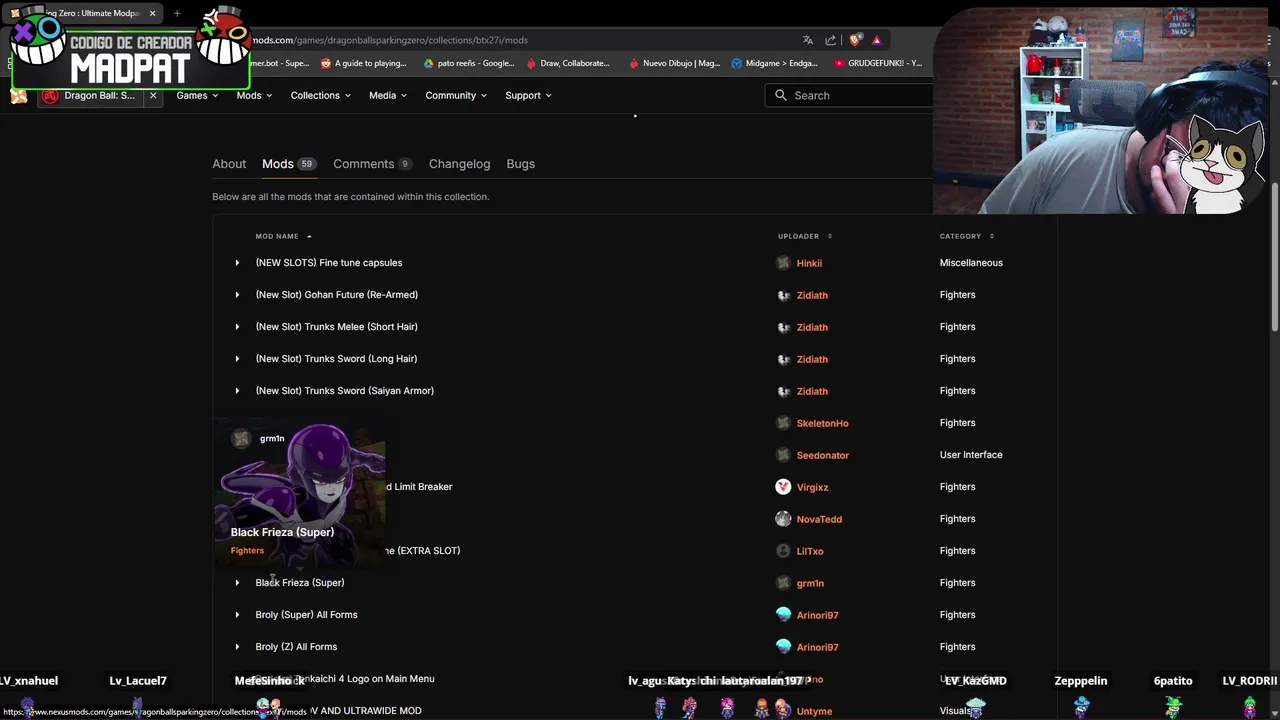Open uploader SkeletonHo's profile
This screenshot has width=1280, height=720.
[x=822, y=423]
